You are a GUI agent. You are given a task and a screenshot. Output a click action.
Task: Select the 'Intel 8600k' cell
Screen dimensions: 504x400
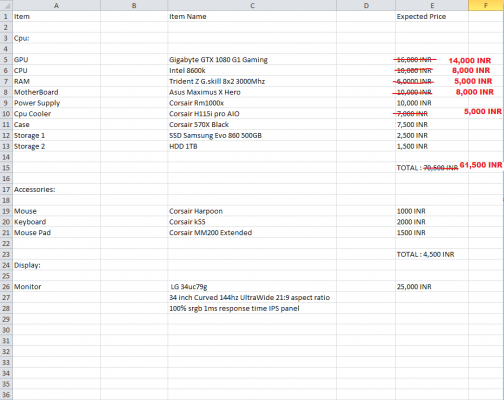click(252, 70)
